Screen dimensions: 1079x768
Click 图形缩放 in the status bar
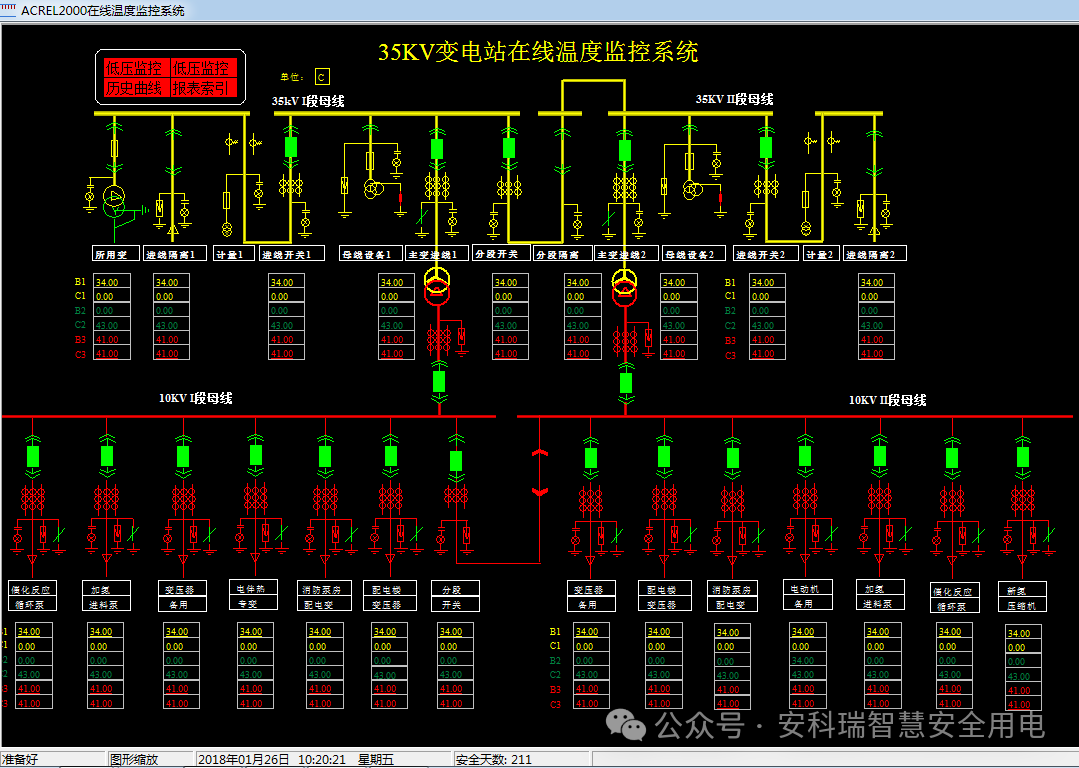click(134, 759)
